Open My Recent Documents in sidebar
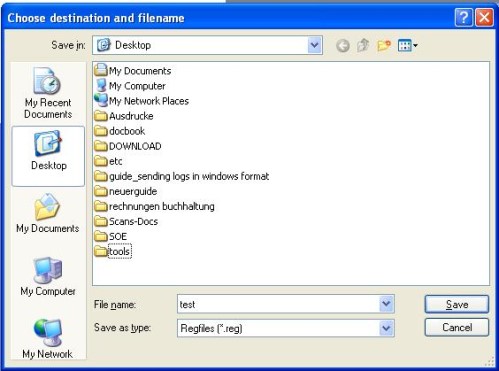This screenshot has width=499, height=371. (x=48, y=93)
